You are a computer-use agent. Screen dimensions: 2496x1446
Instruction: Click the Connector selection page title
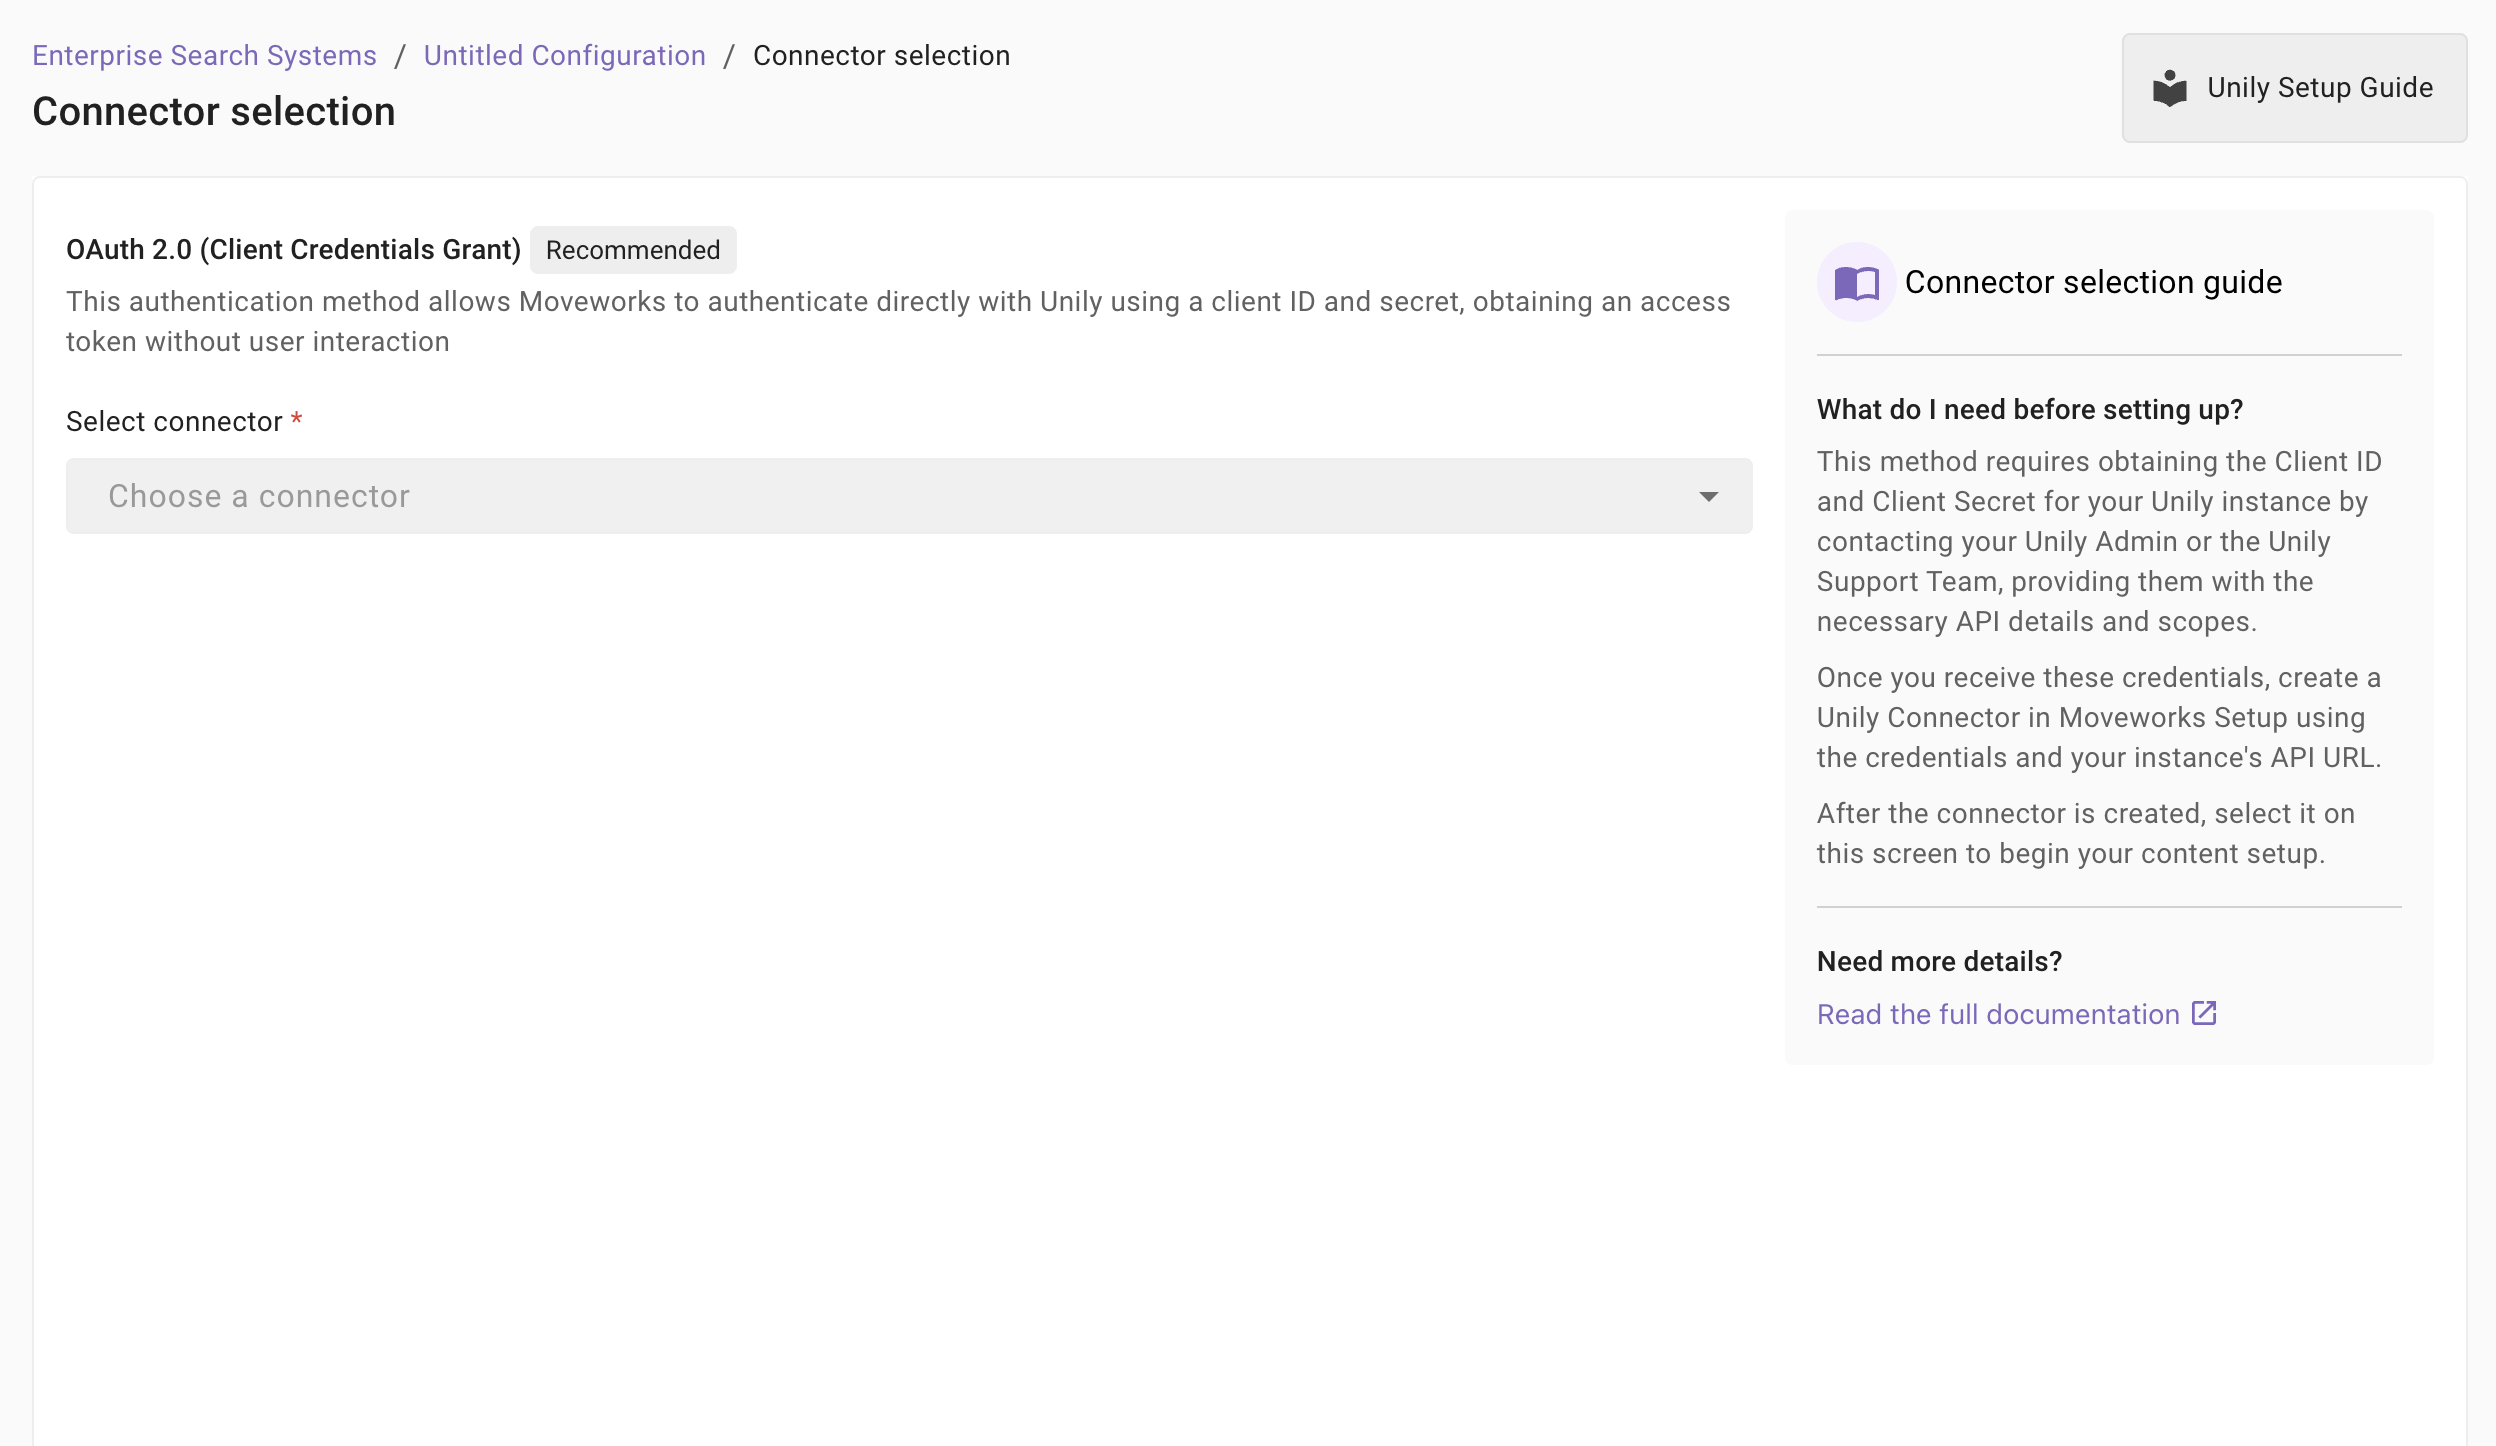point(214,111)
